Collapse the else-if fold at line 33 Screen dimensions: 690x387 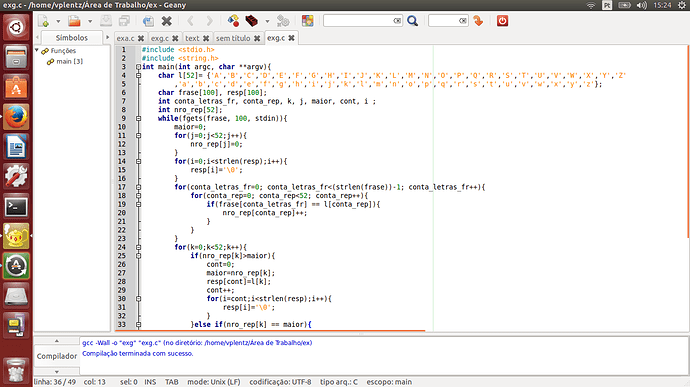click(x=138, y=324)
